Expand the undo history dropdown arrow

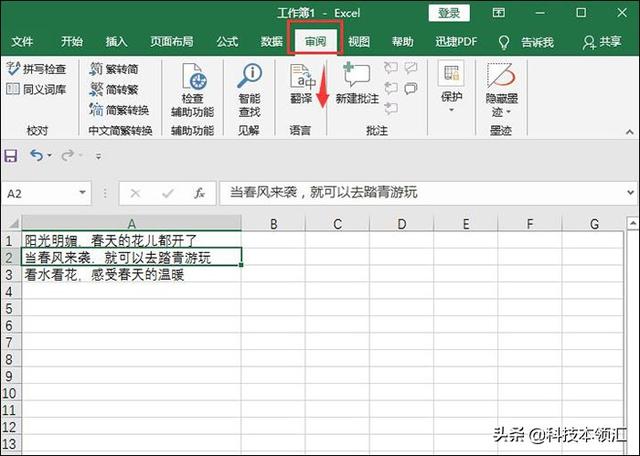49,156
